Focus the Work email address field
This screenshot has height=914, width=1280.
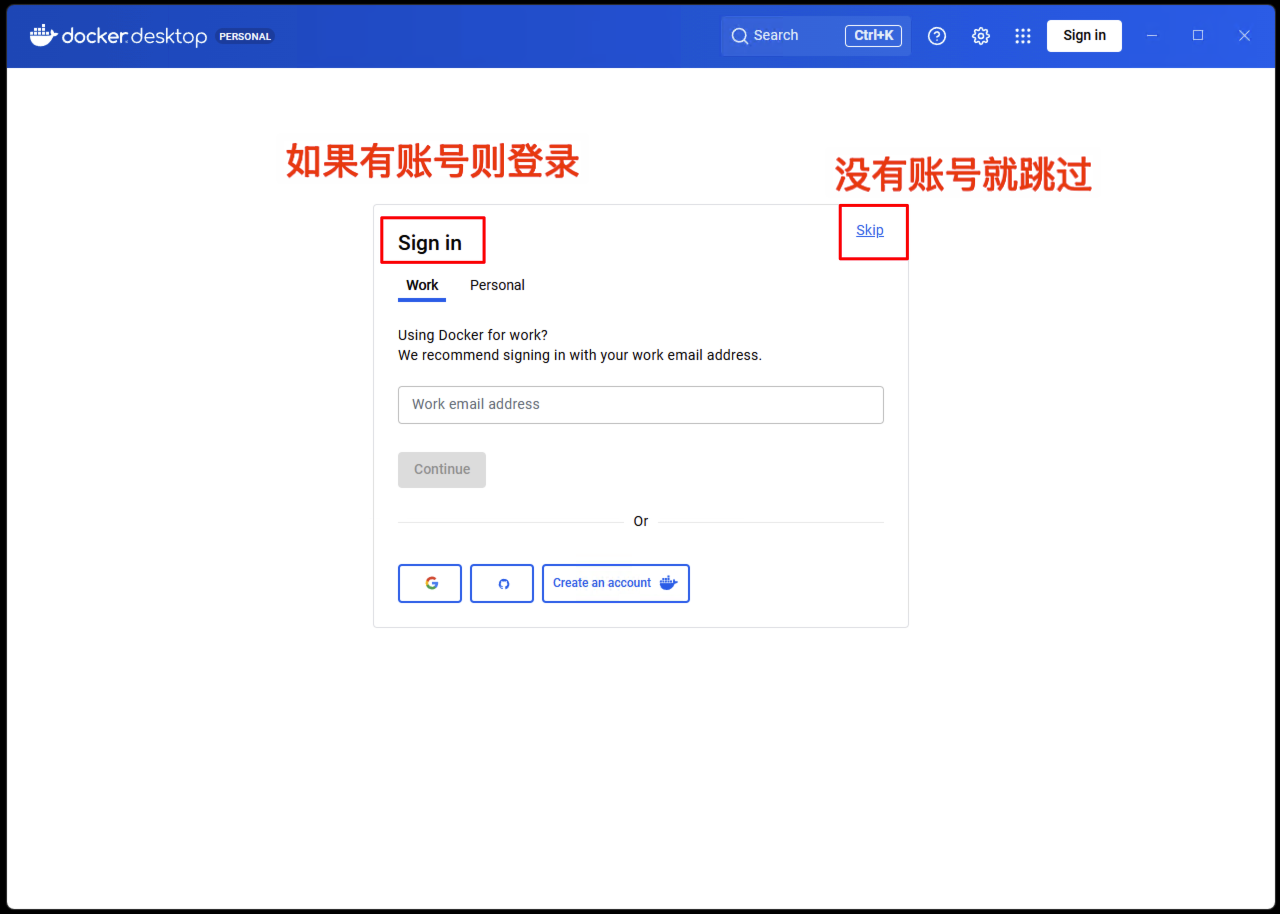(x=641, y=405)
